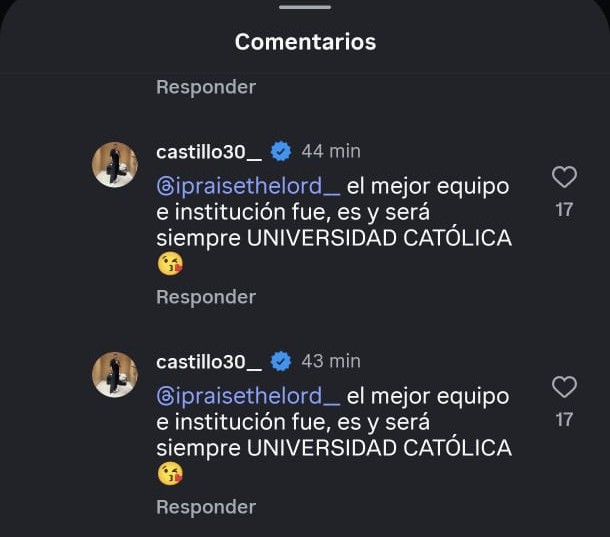Click the 44 min timestamp label
Screen dimensions: 610x537
tap(330, 151)
